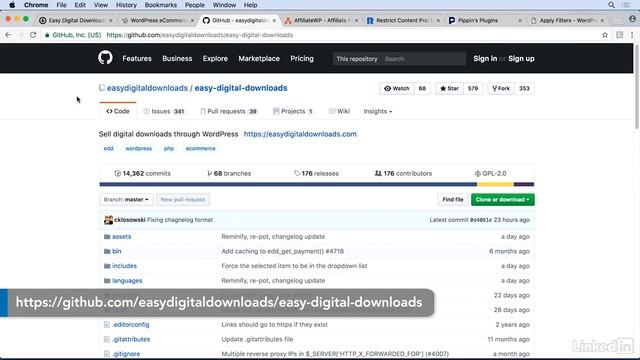Image resolution: width=640 pixels, height=360 pixels.
Task: Click the Sign in link
Action: [x=485, y=59]
